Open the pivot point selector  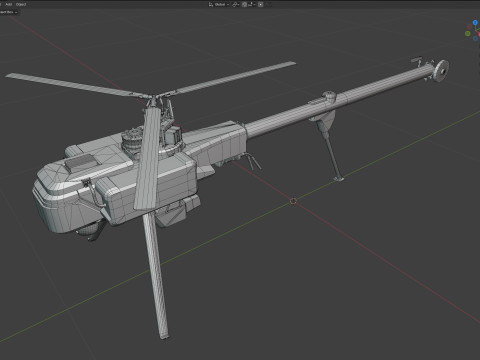tap(236, 4)
